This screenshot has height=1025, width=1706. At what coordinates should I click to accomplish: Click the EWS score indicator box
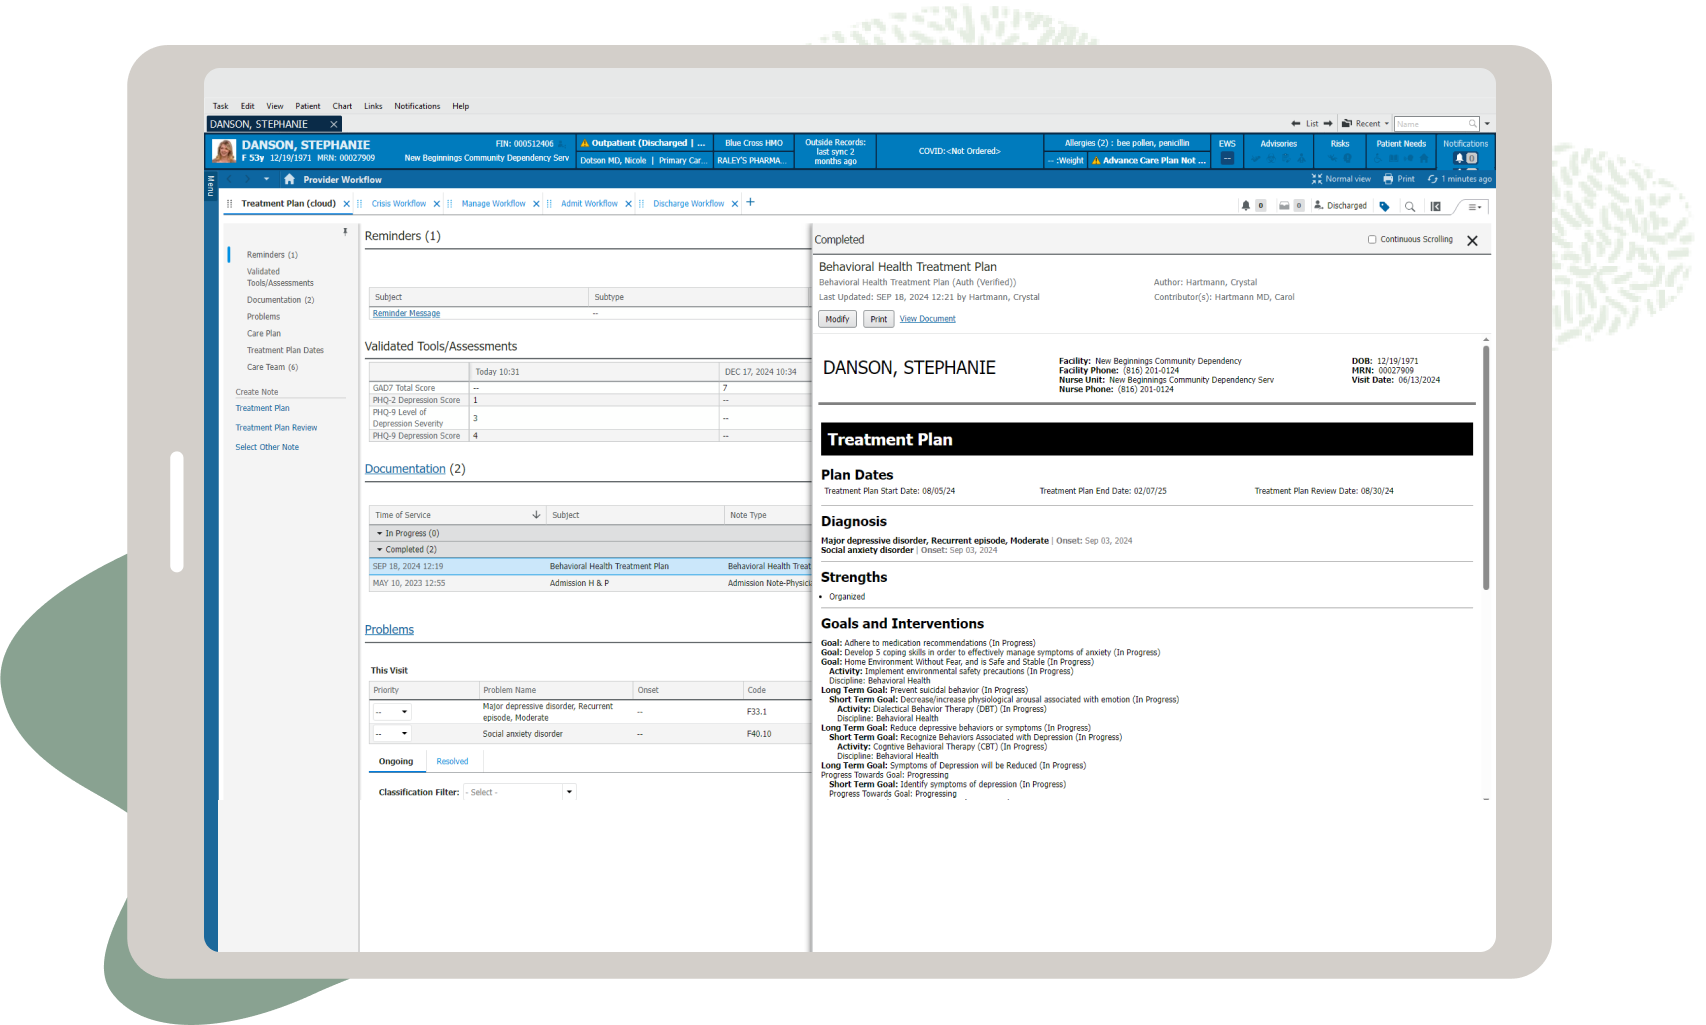click(x=1227, y=158)
